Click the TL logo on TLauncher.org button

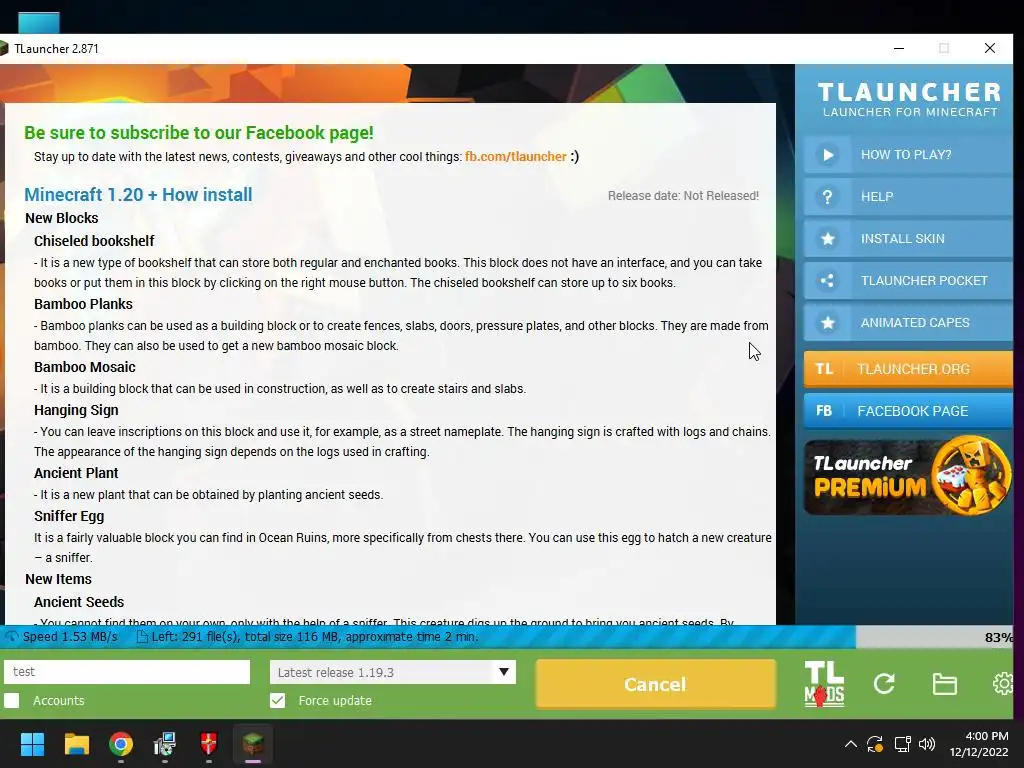point(824,369)
